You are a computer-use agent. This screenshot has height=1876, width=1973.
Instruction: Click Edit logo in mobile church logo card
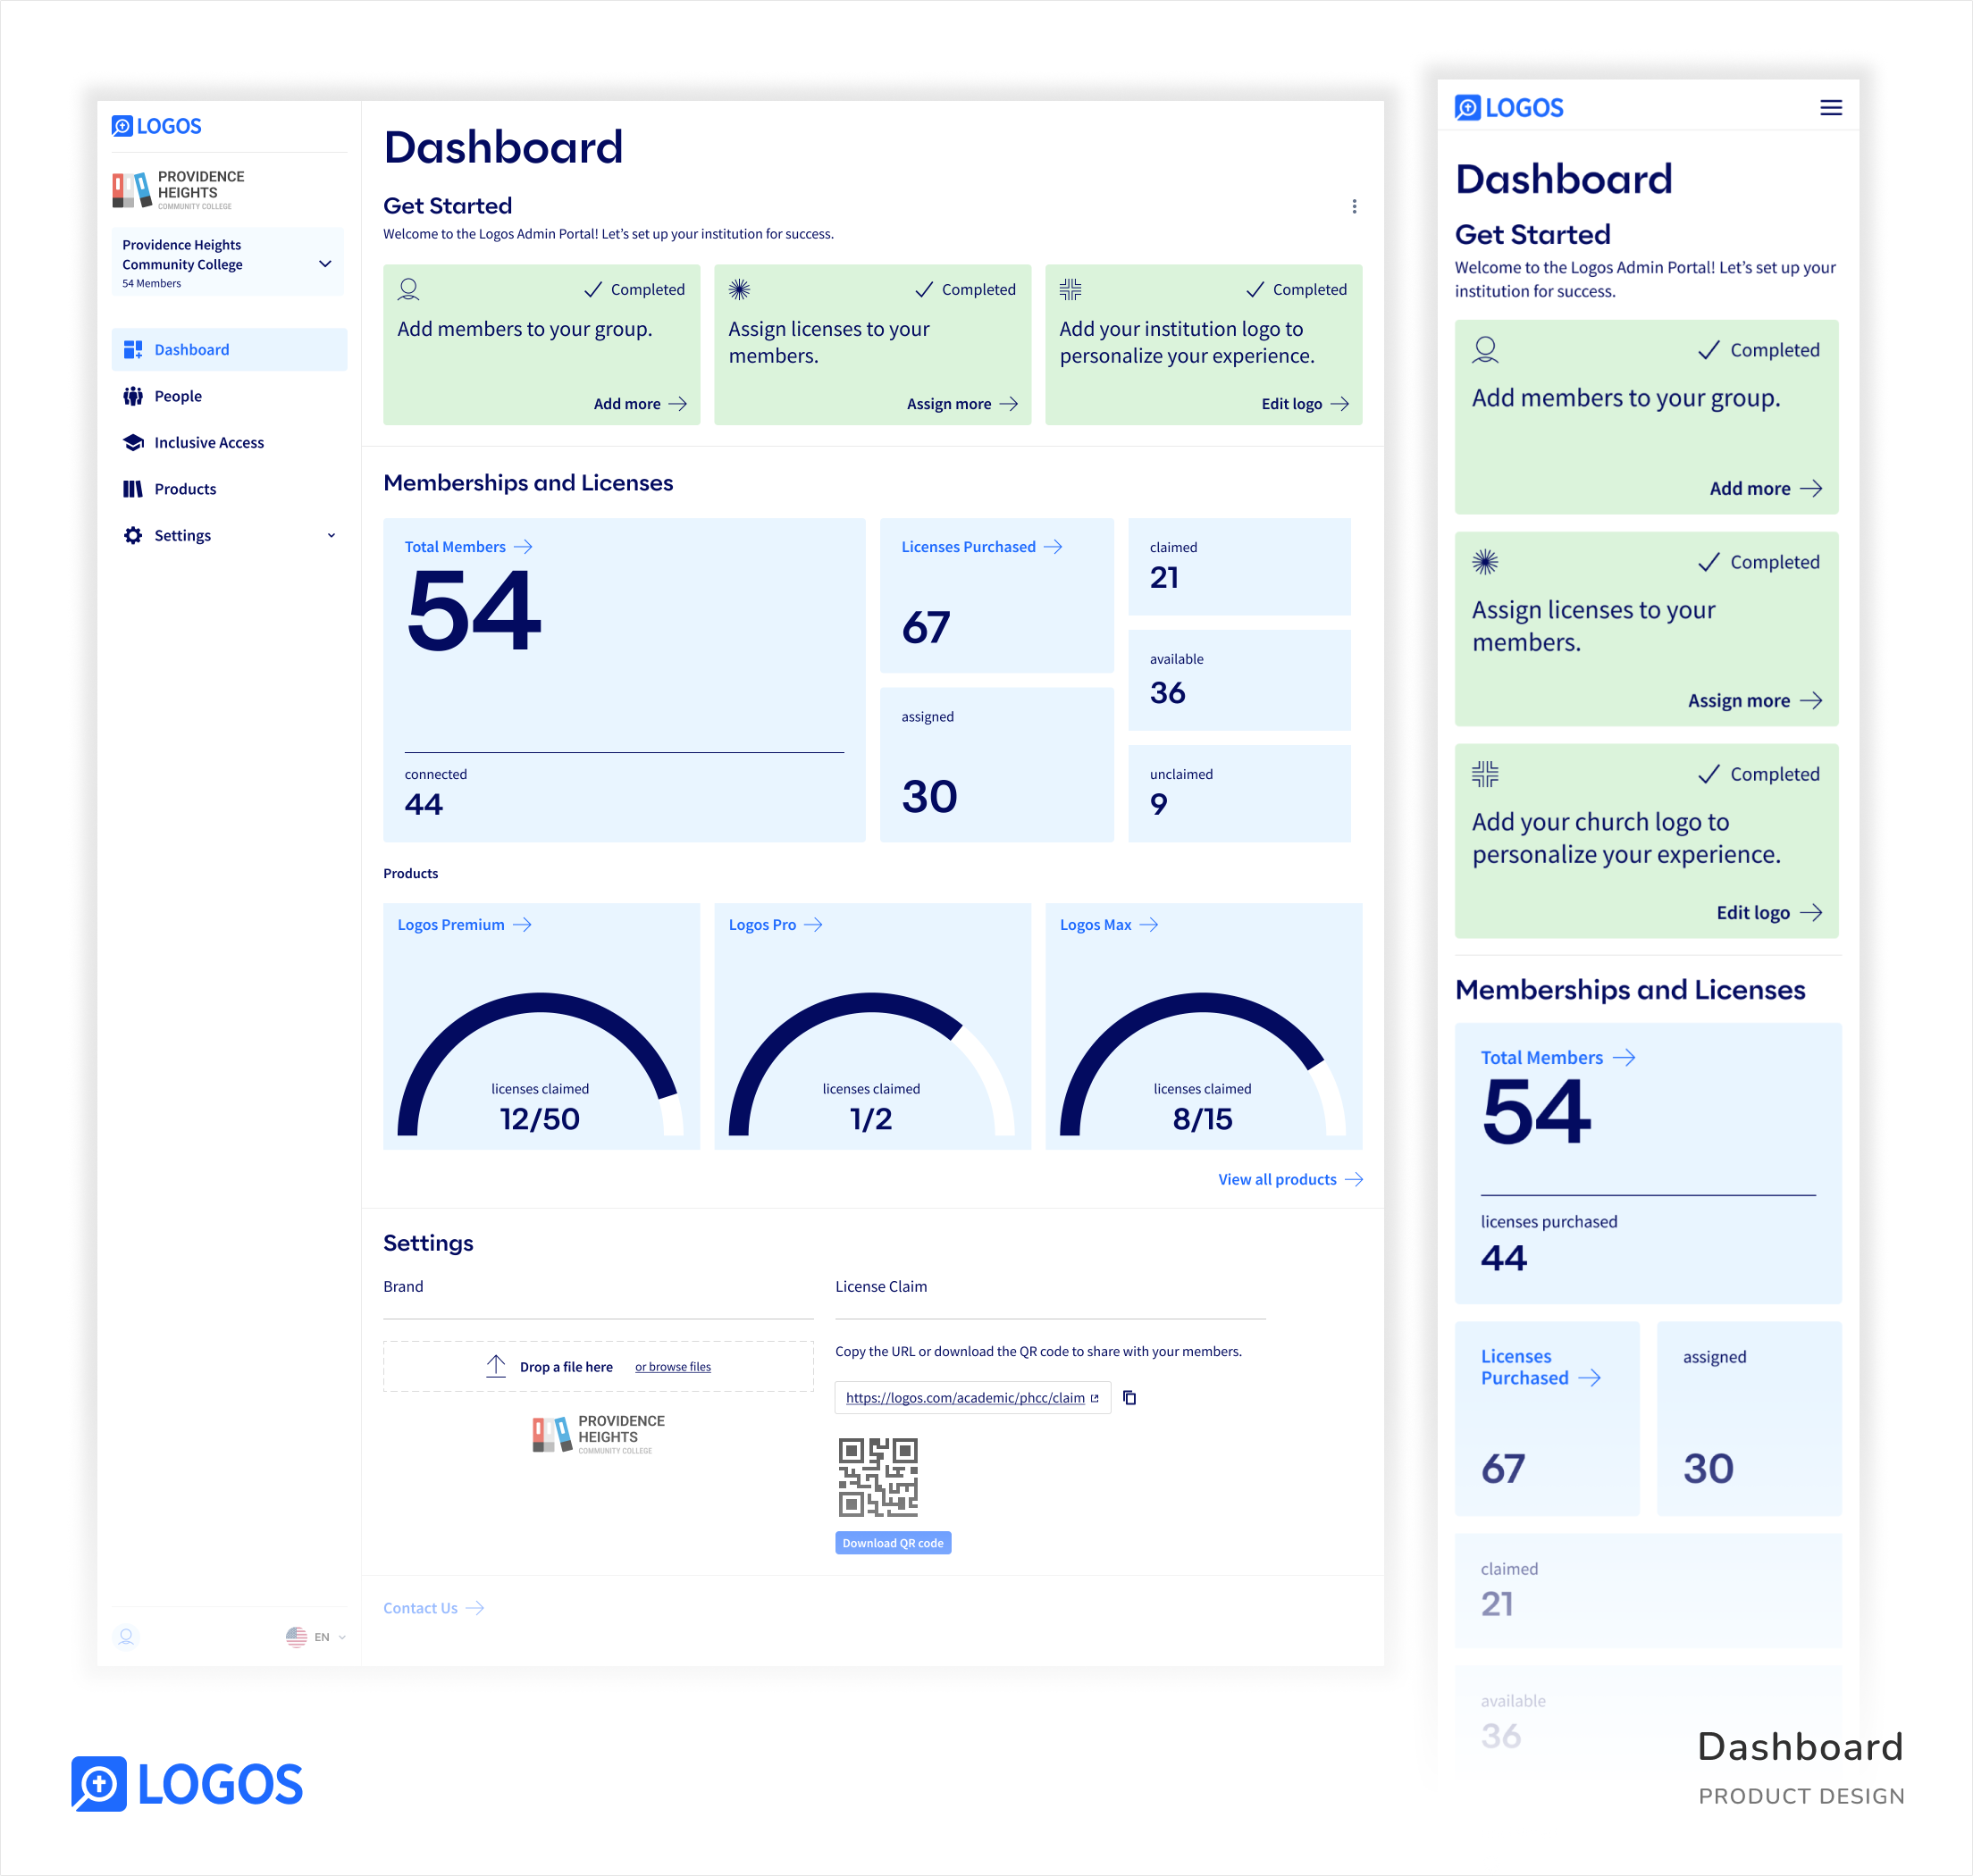point(1769,913)
